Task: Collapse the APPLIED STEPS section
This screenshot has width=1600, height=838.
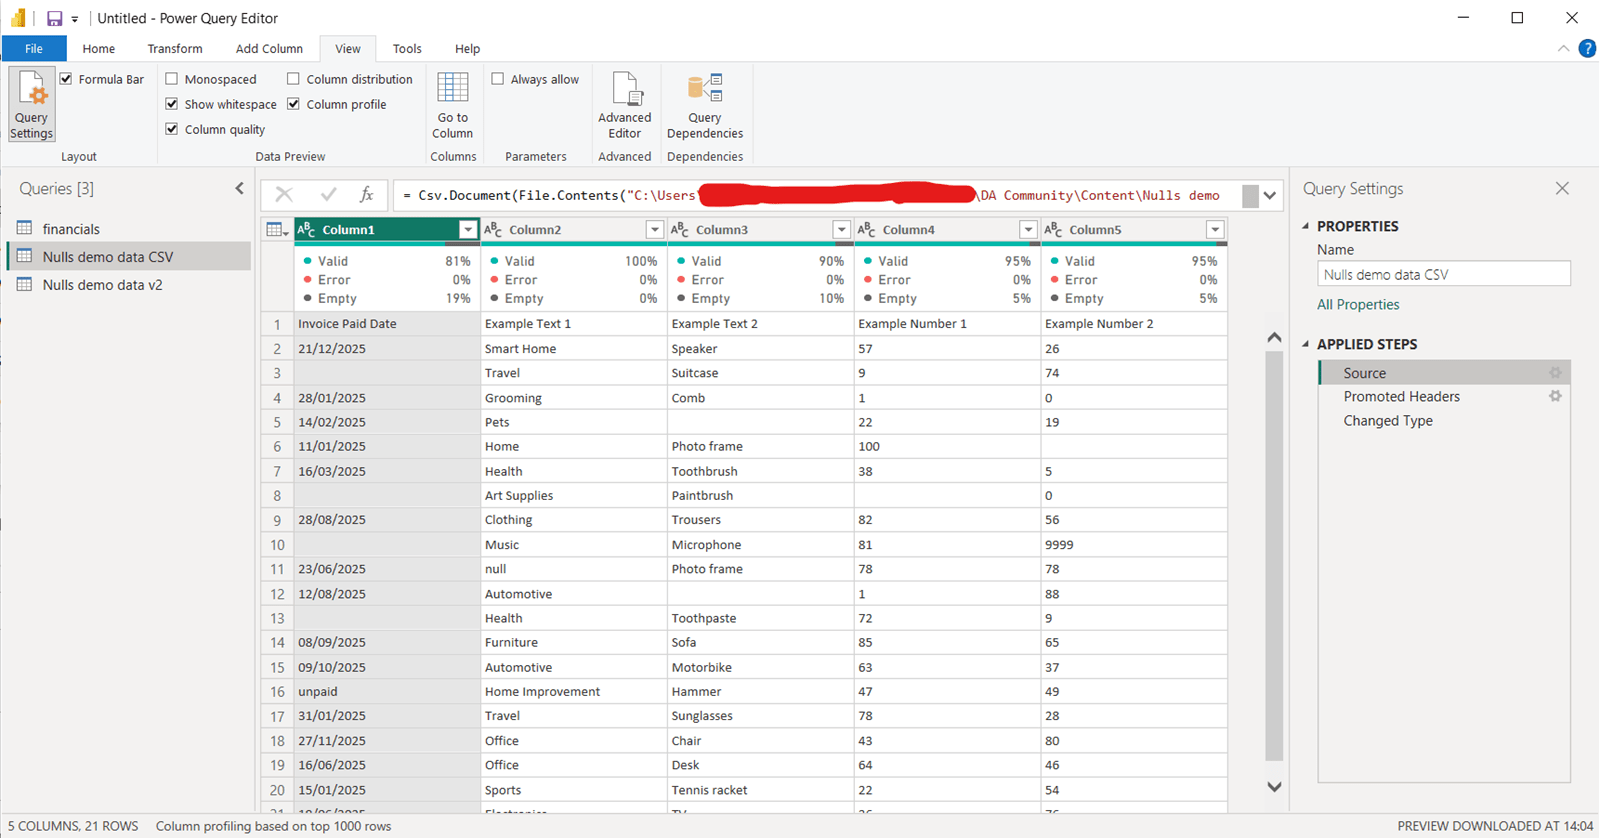Action: 1306,344
